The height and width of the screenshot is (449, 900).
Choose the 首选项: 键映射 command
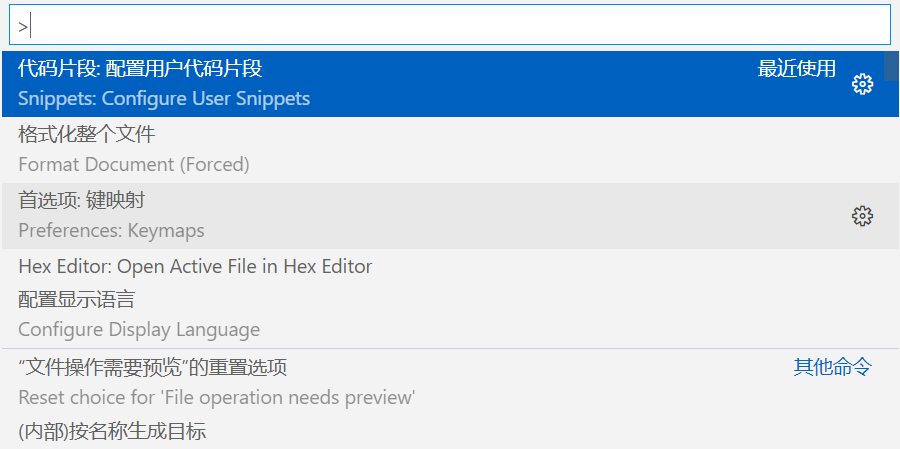point(82,200)
